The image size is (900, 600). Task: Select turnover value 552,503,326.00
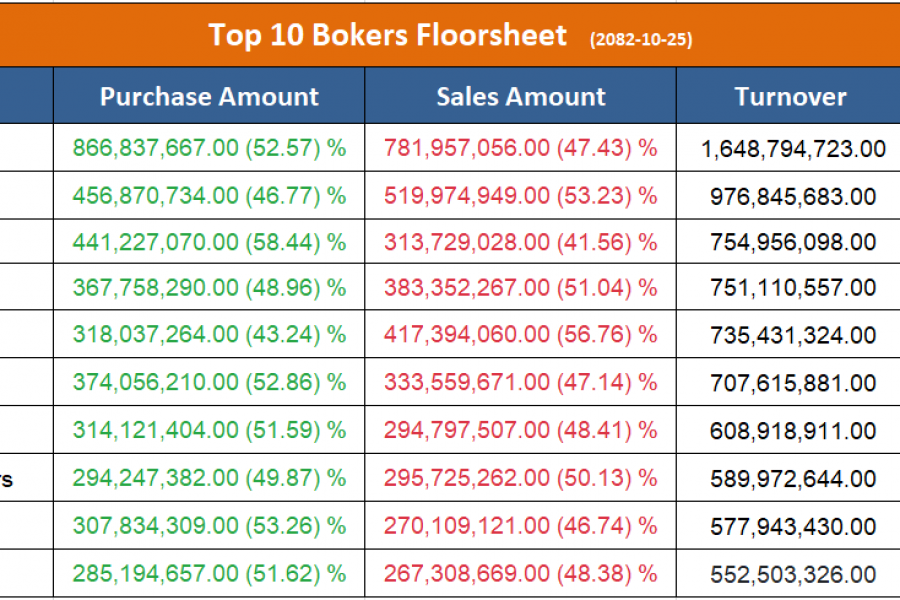coord(793,574)
